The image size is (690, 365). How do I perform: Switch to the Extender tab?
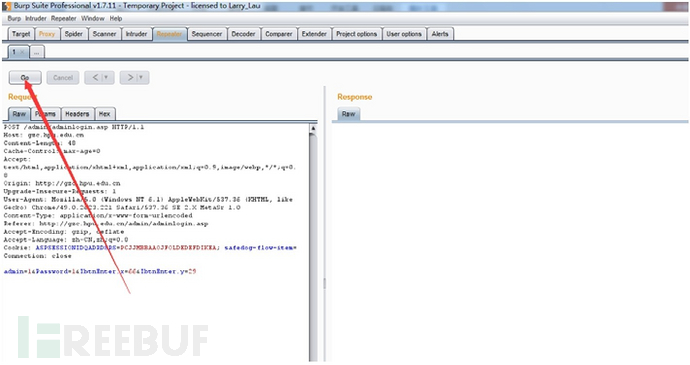[314, 34]
